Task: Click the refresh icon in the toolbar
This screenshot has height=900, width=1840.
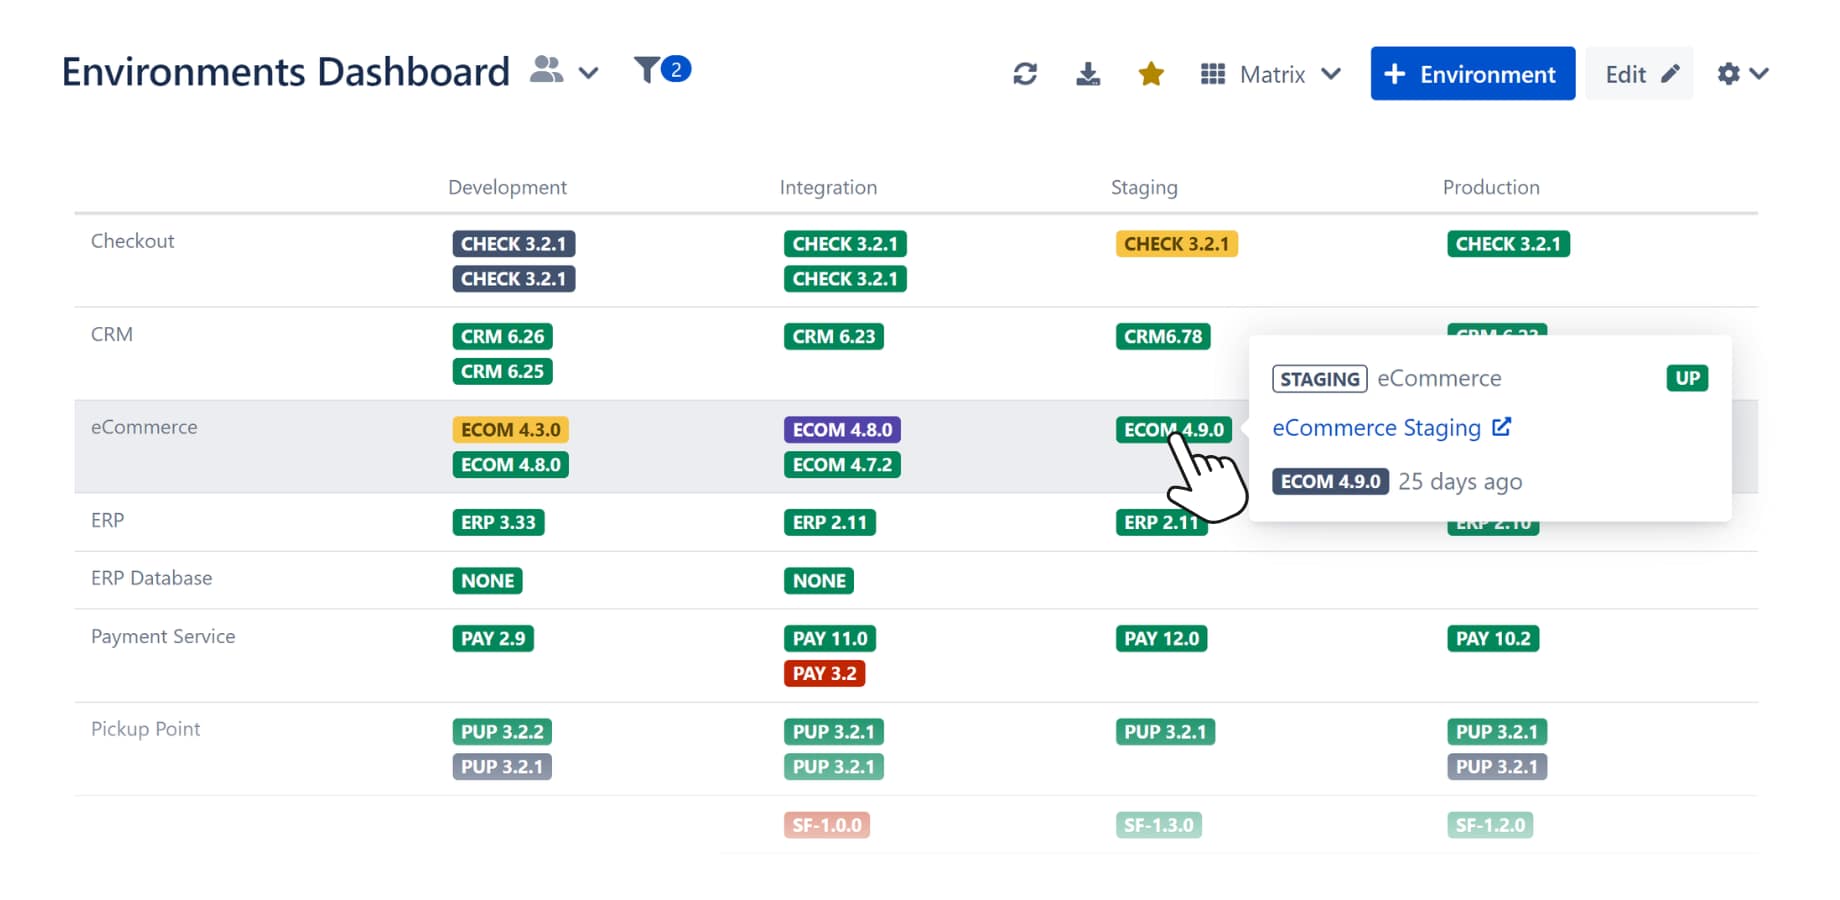Action: (x=1025, y=73)
